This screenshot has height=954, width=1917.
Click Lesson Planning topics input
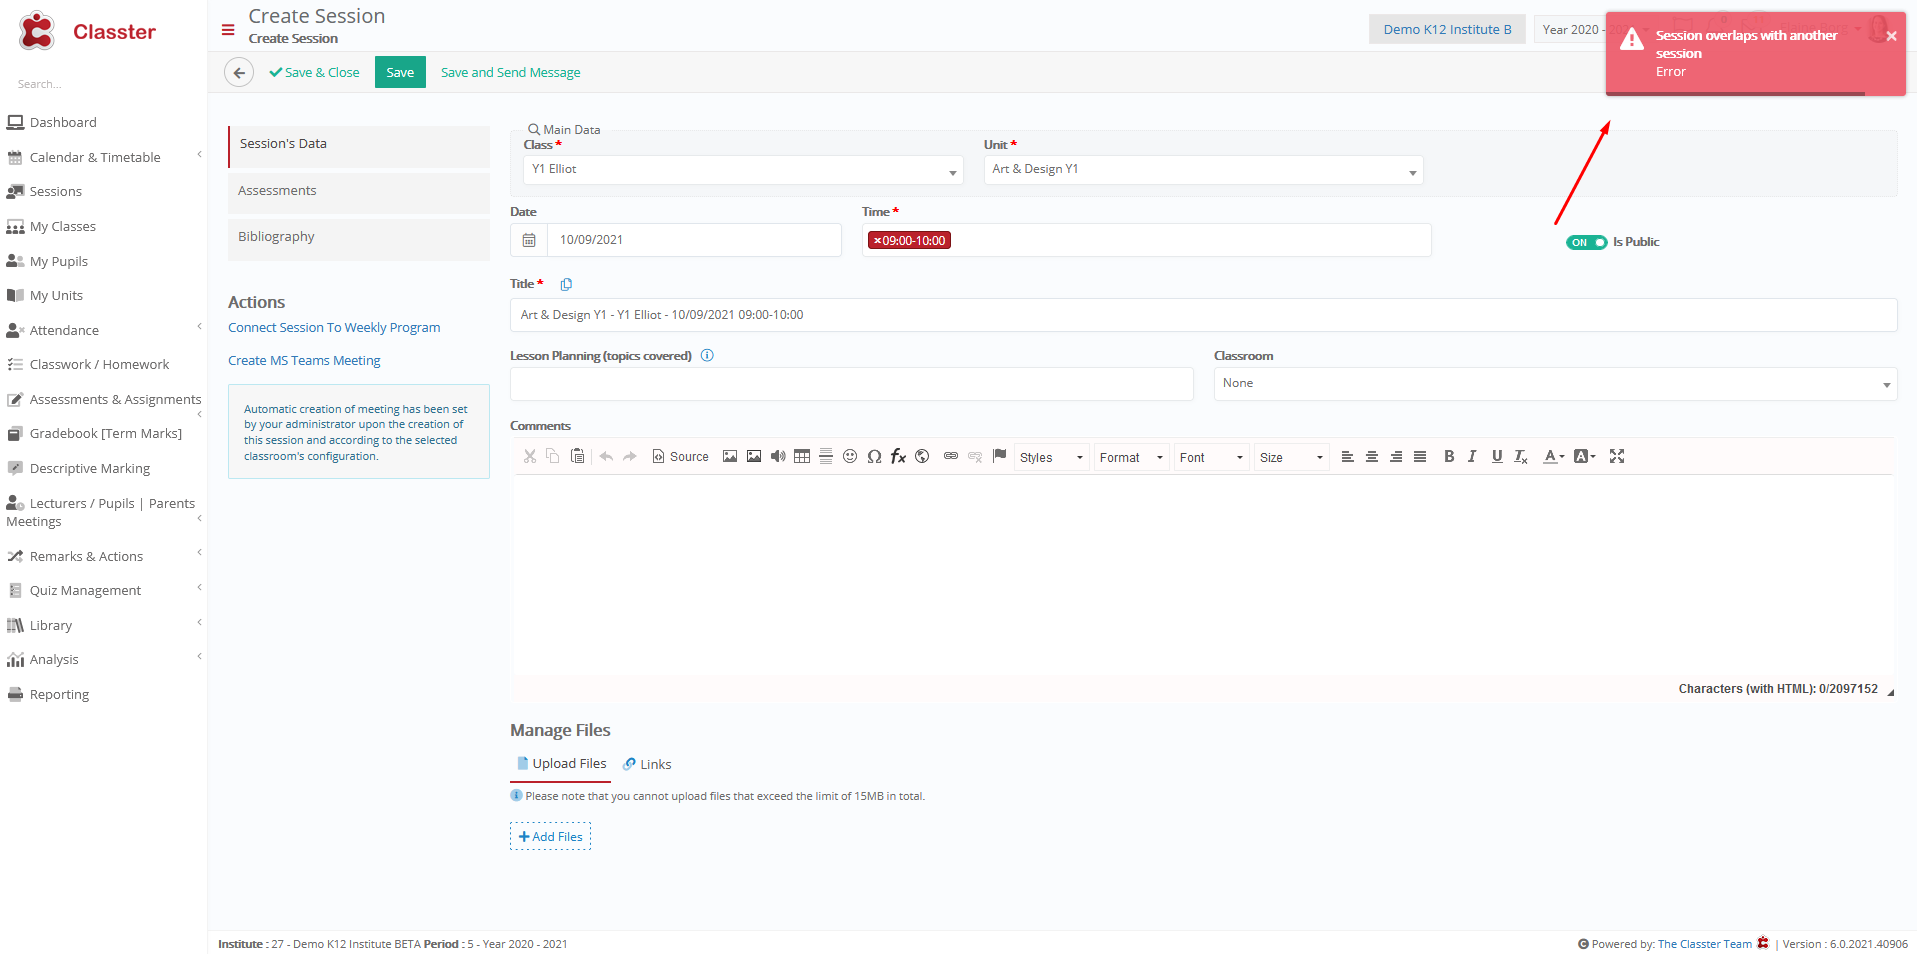pyautogui.click(x=851, y=384)
